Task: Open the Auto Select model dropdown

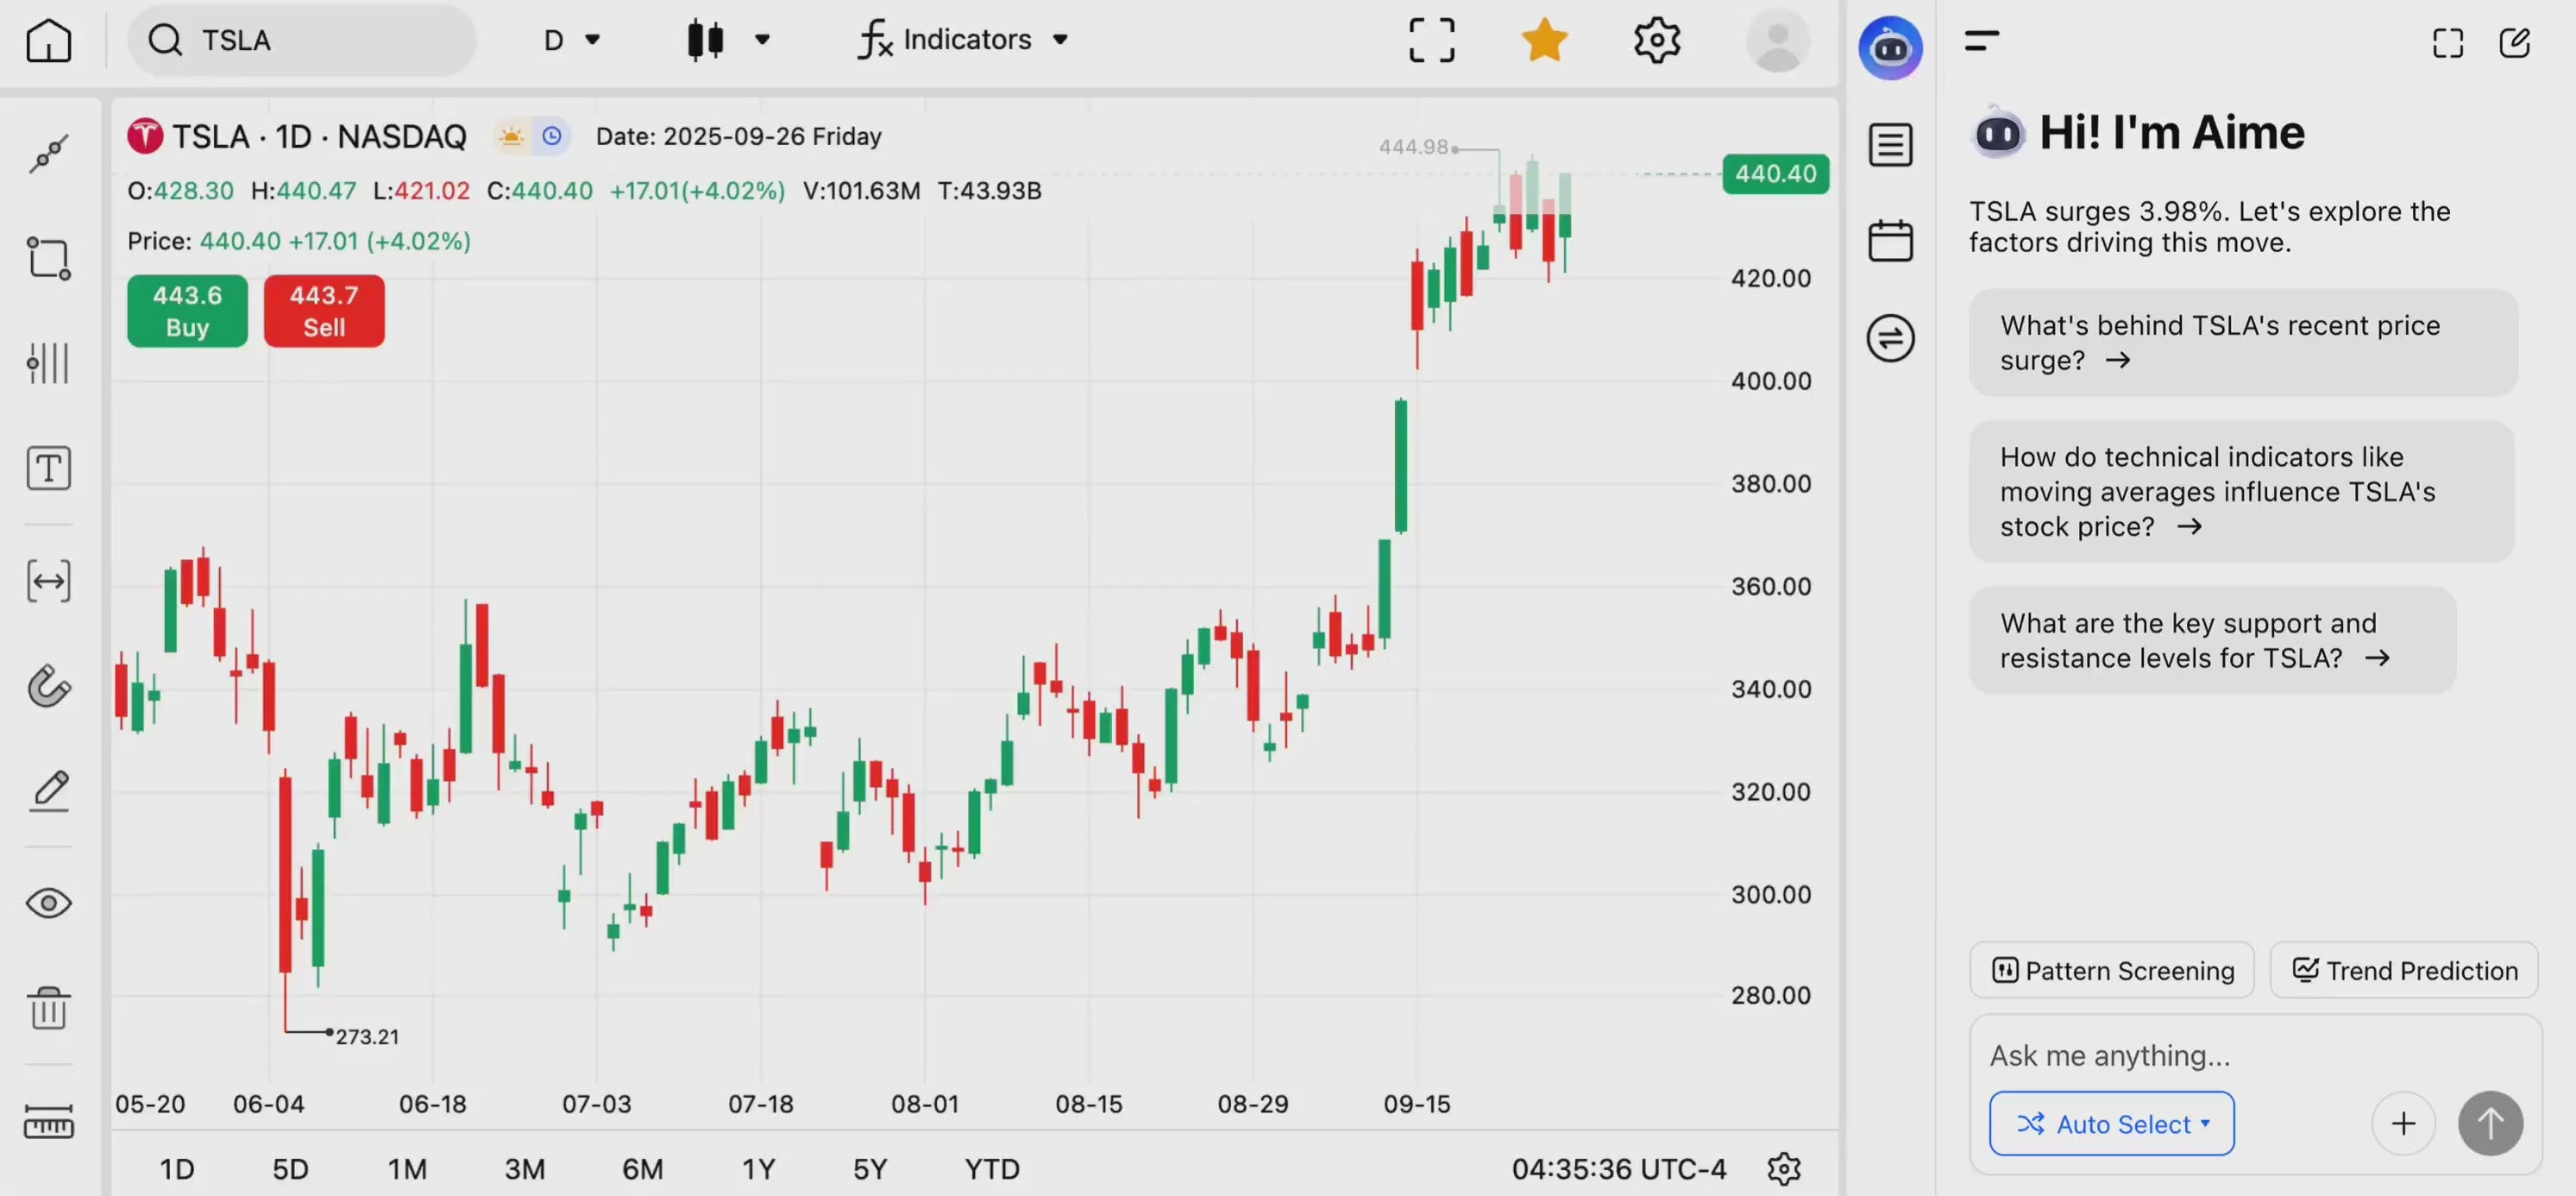Action: click(2111, 1124)
